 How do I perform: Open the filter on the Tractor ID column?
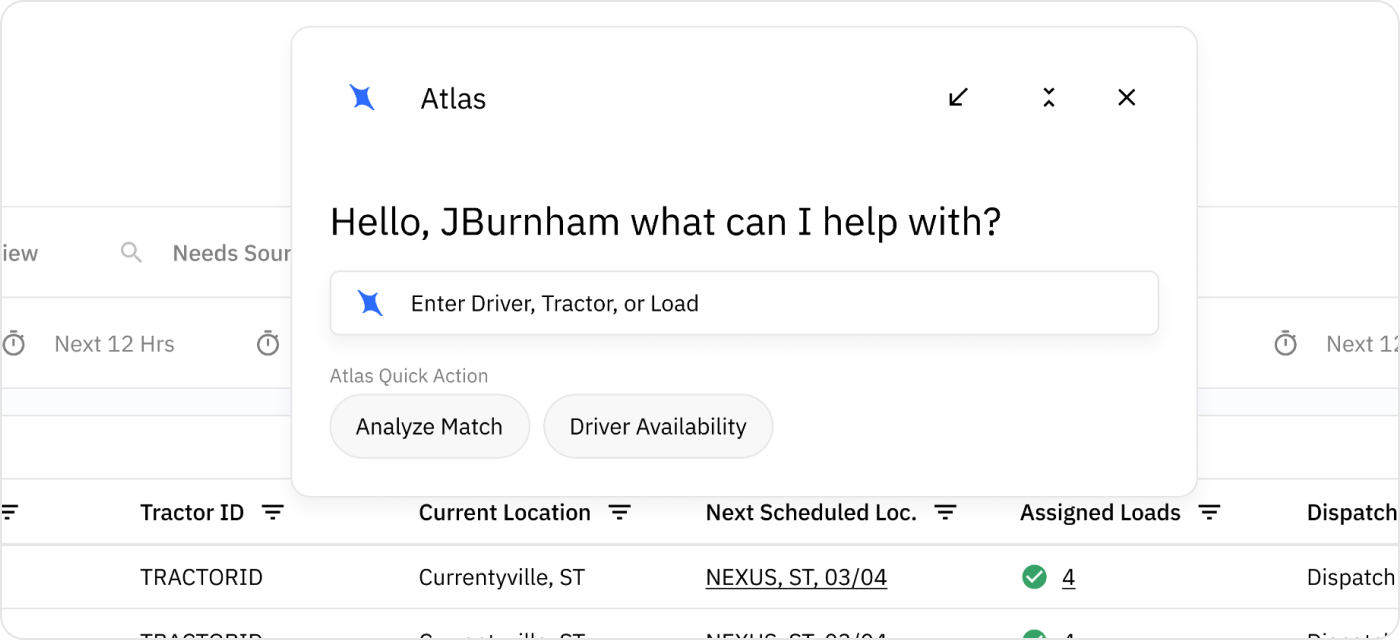coord(273,512)
